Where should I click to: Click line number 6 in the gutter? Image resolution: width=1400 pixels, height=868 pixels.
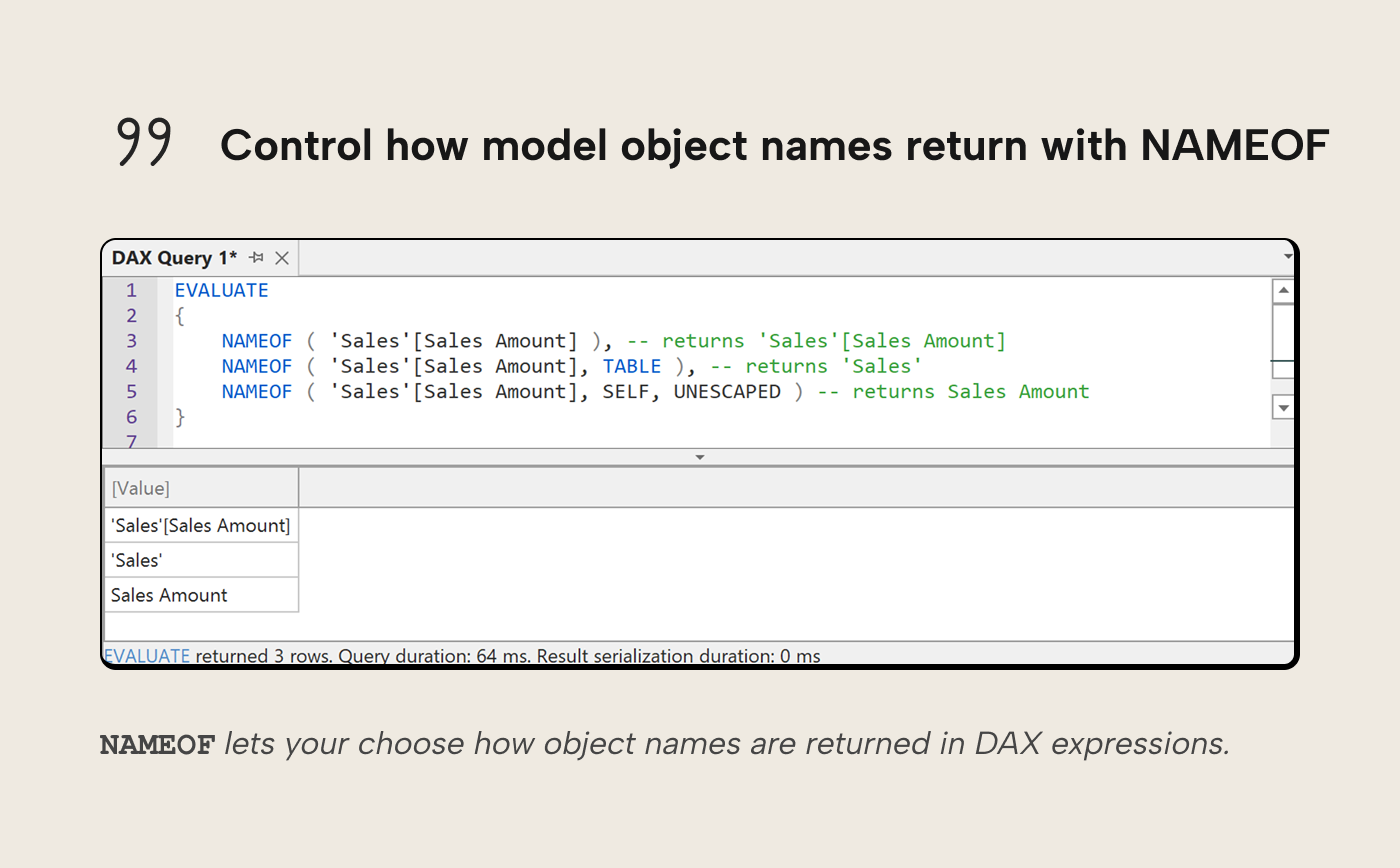pos(131,417)
